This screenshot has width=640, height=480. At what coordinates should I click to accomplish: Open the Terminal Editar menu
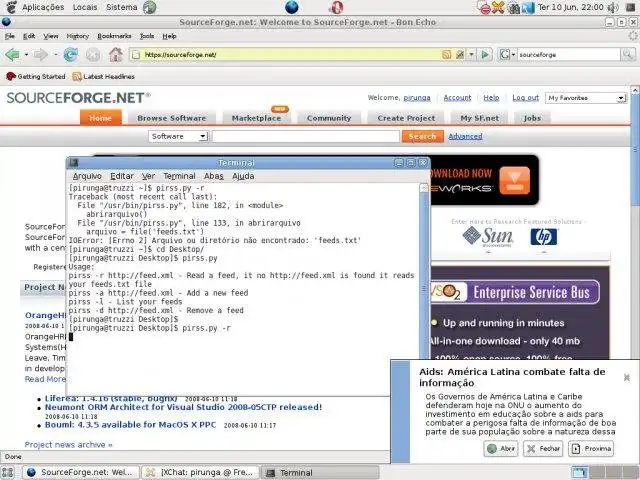click(122, 176)
